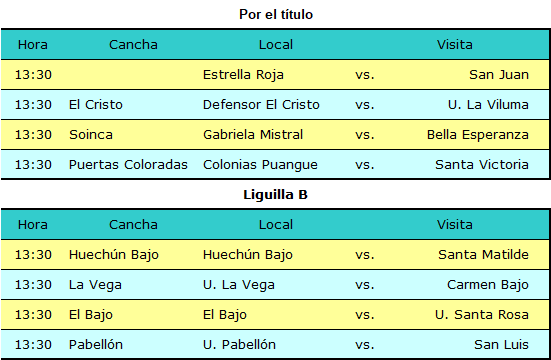
Task: Click 'Cancha' header in Liguilla B table
Action: pos(133,224)
